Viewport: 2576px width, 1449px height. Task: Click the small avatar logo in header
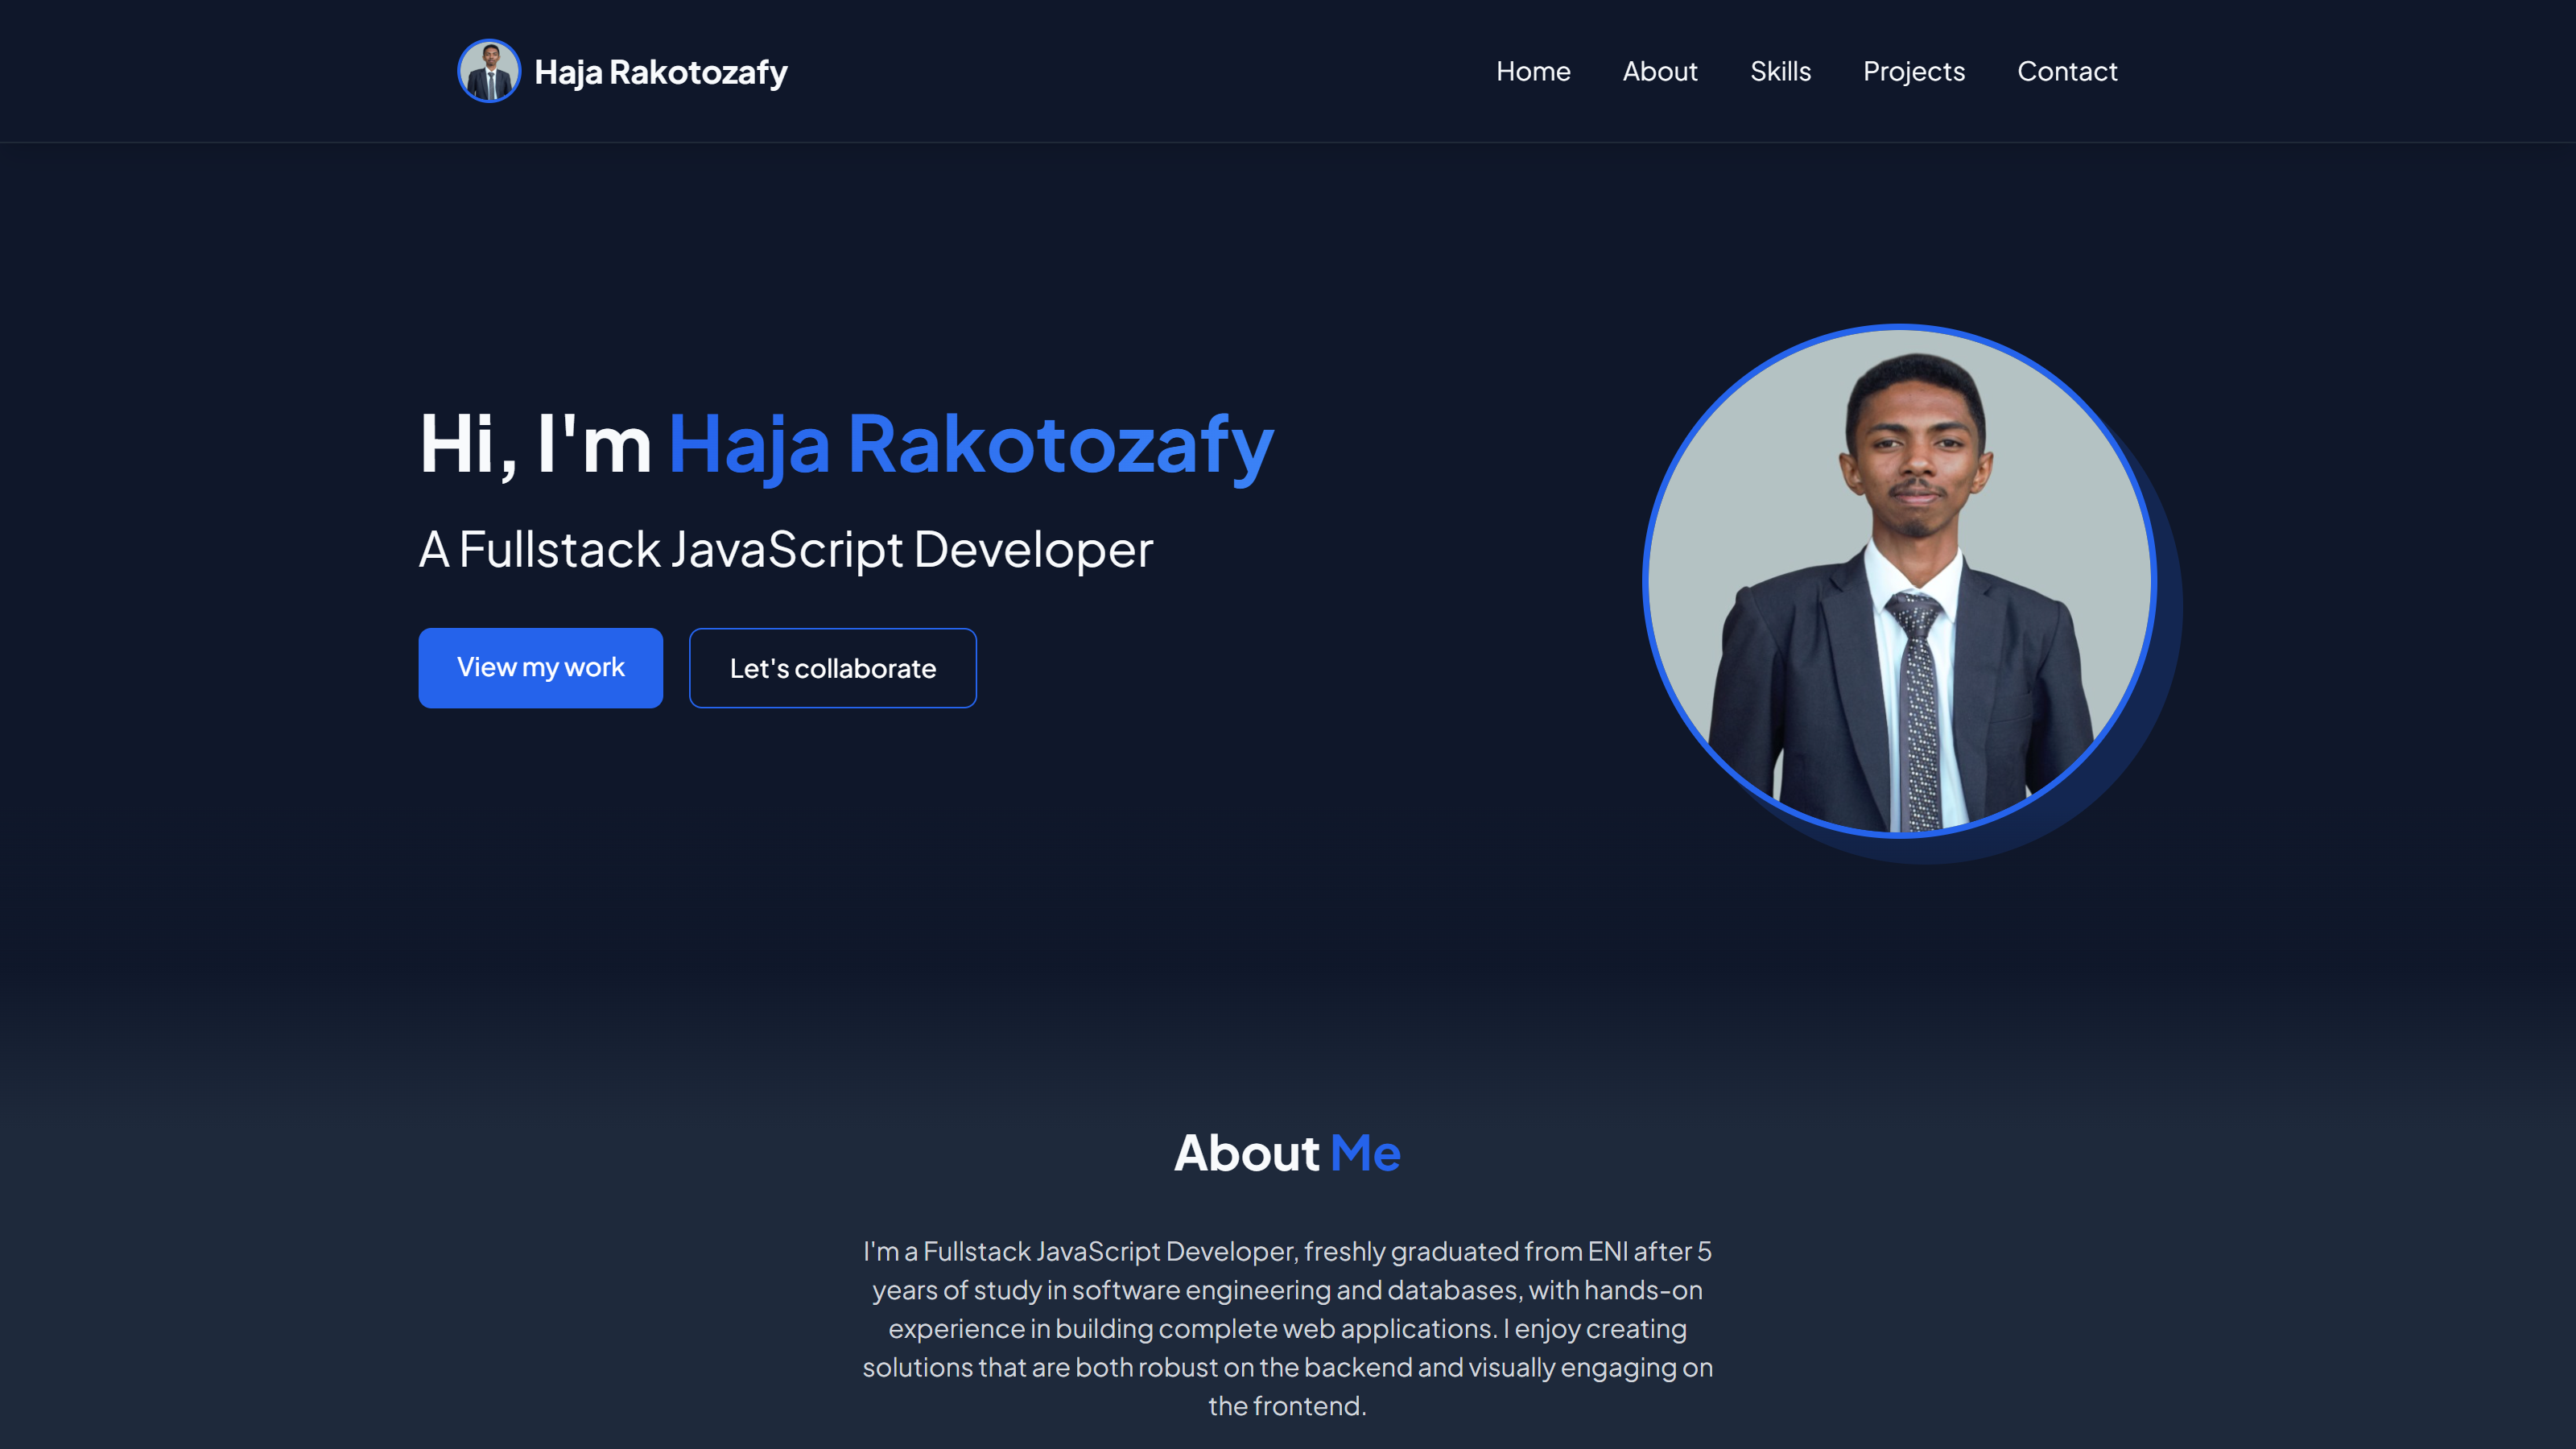(x=488, y=71)
